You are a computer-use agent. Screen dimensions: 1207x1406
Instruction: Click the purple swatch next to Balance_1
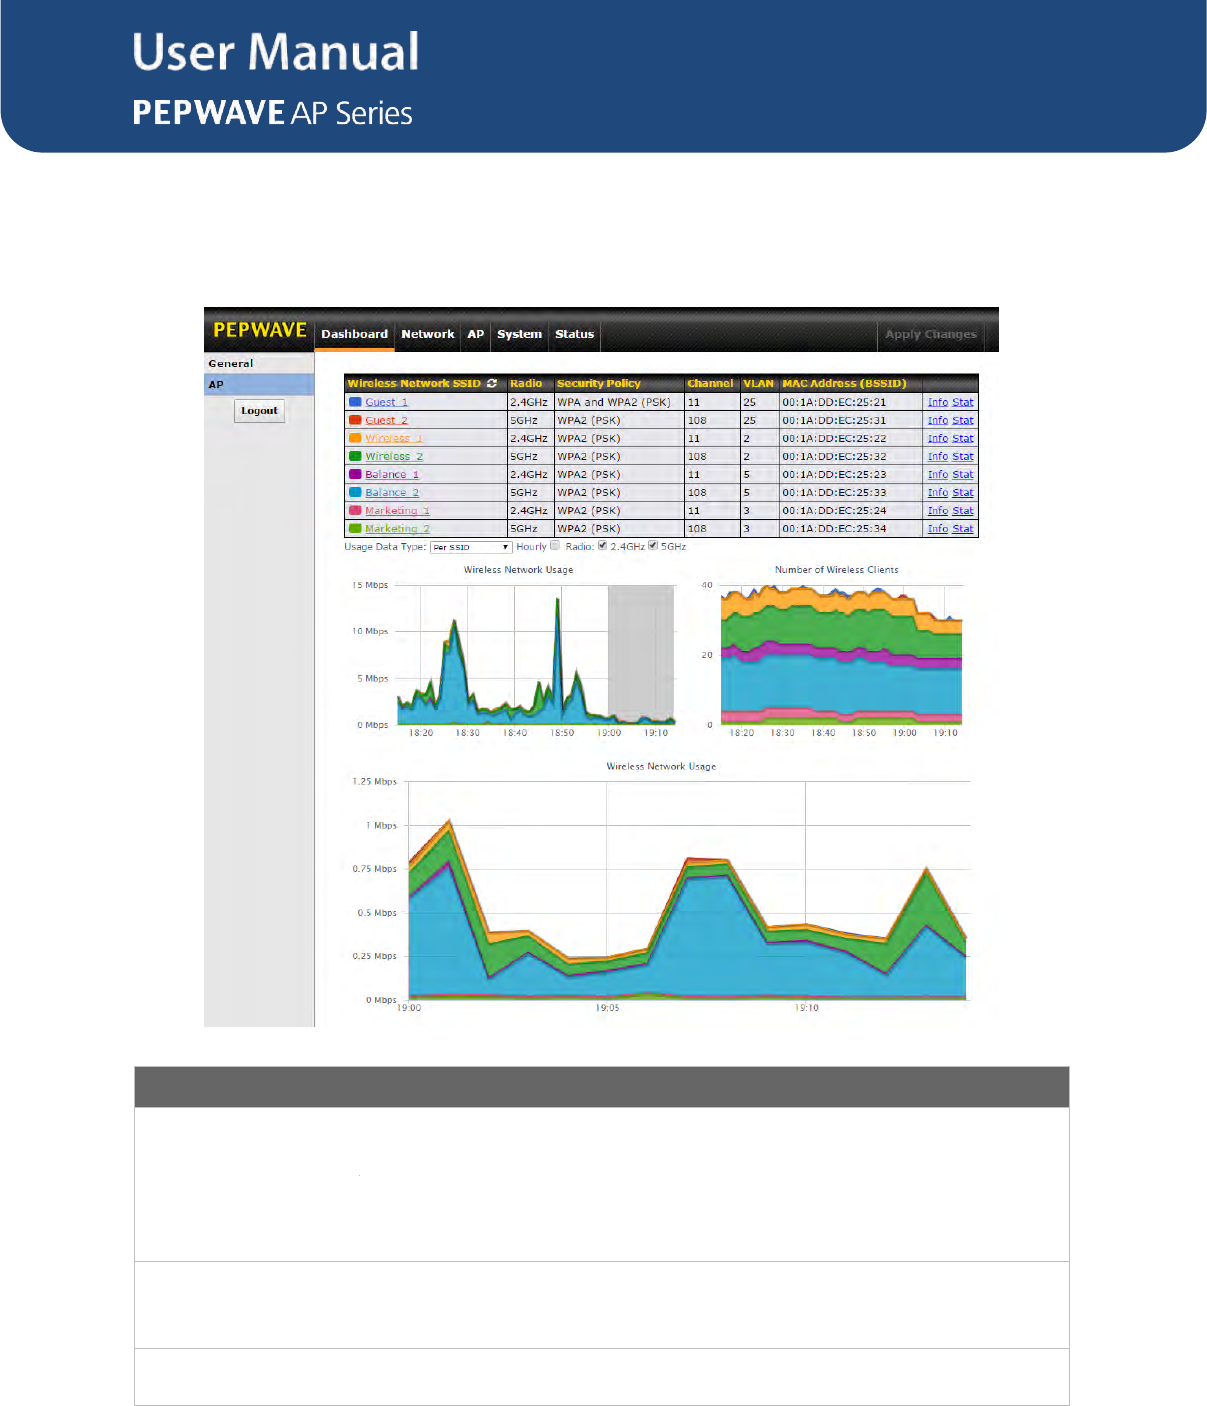point(355,474)
